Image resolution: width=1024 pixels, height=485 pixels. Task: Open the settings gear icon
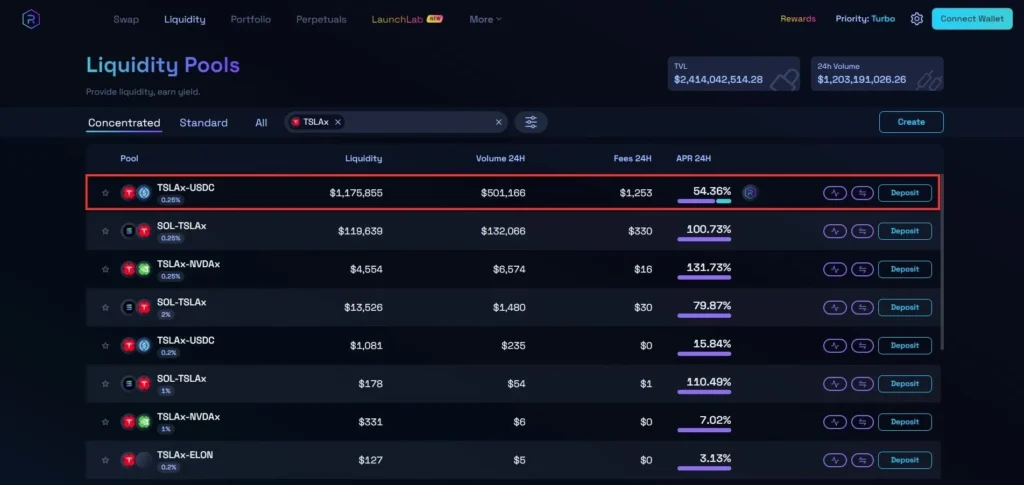pos(916,19)
